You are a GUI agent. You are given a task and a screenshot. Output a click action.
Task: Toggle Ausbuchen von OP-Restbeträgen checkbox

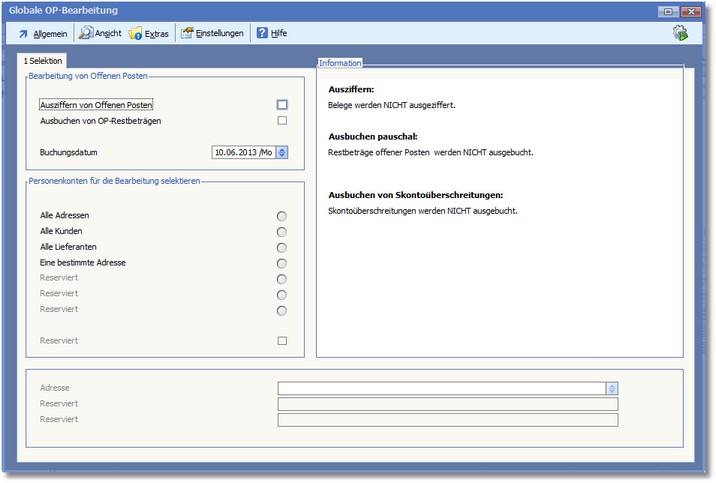[282, 121]
